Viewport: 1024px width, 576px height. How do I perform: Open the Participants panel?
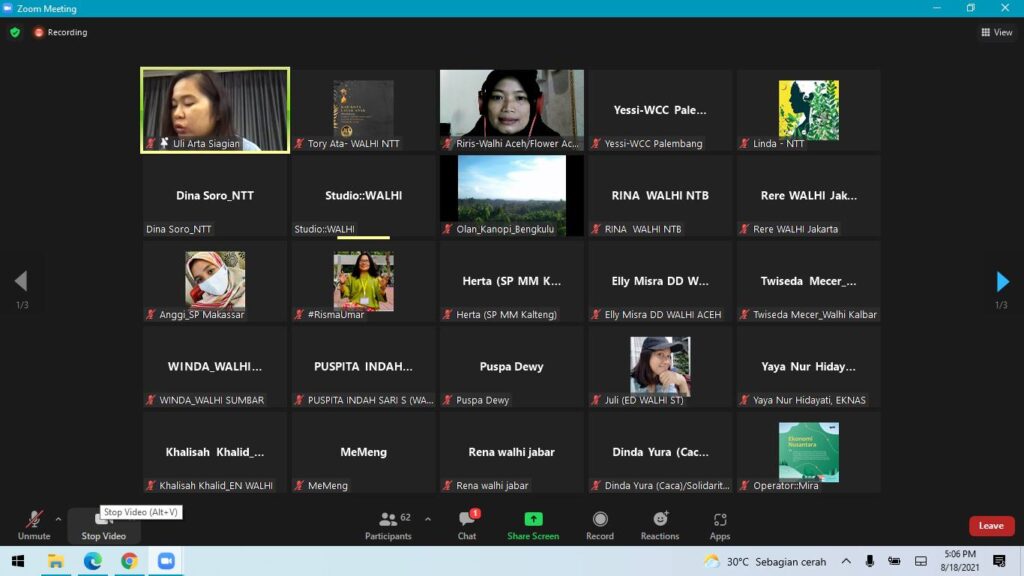pos(388,524)
